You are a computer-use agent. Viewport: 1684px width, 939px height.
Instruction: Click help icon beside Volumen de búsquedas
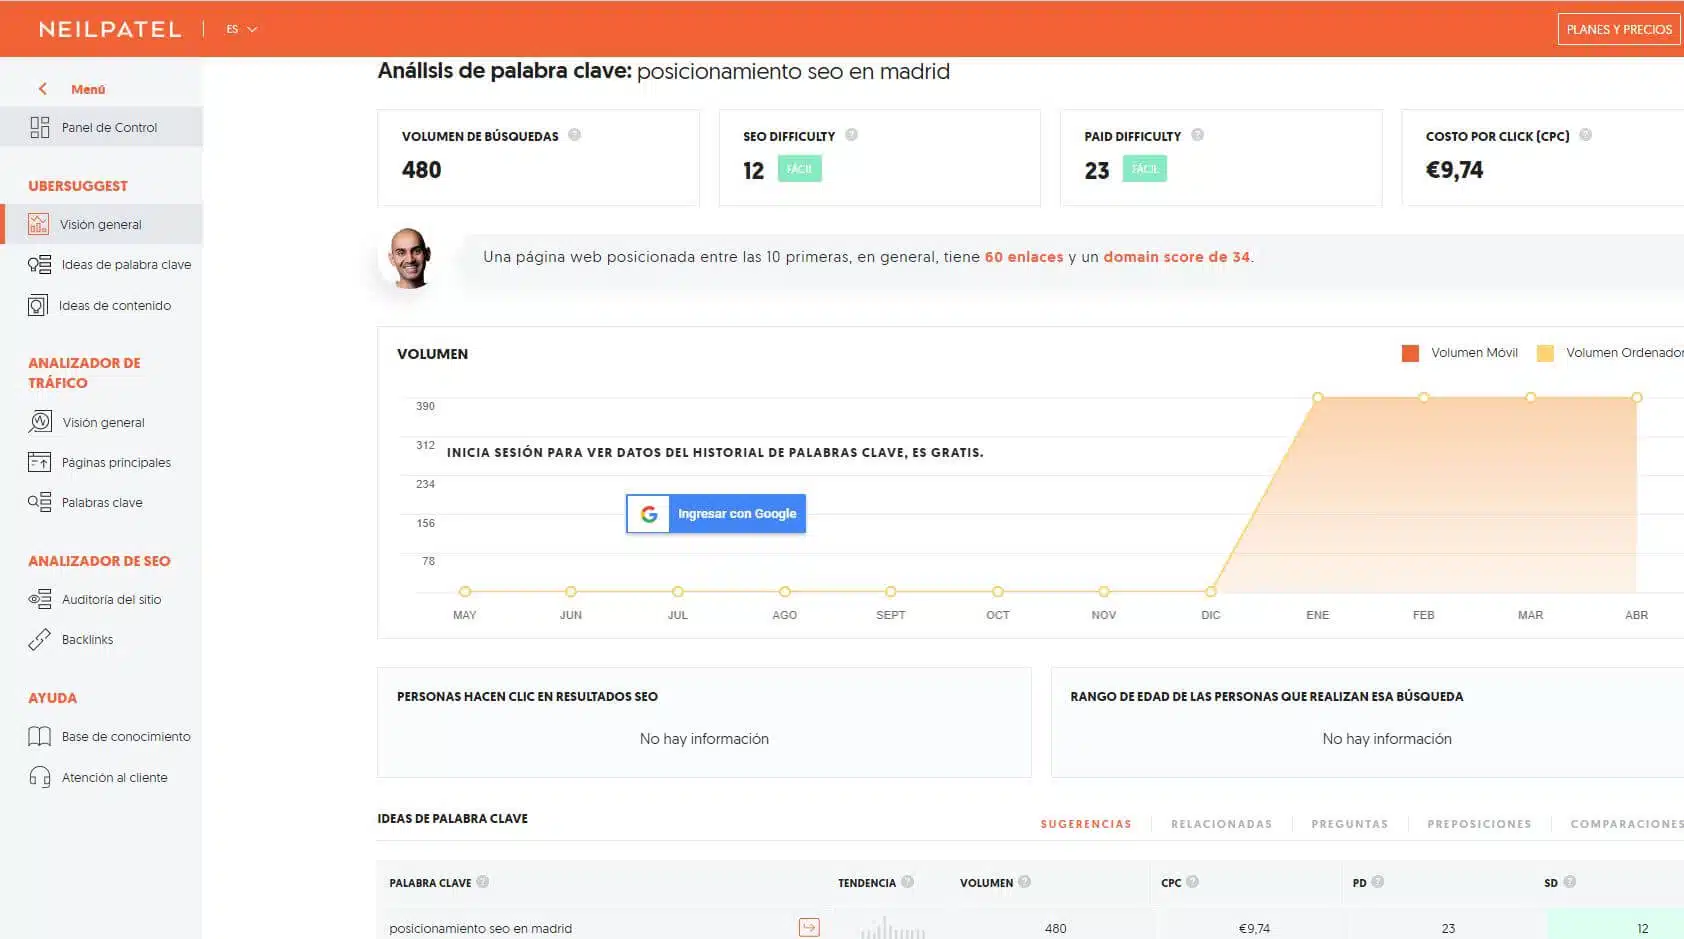click(575, 135)
